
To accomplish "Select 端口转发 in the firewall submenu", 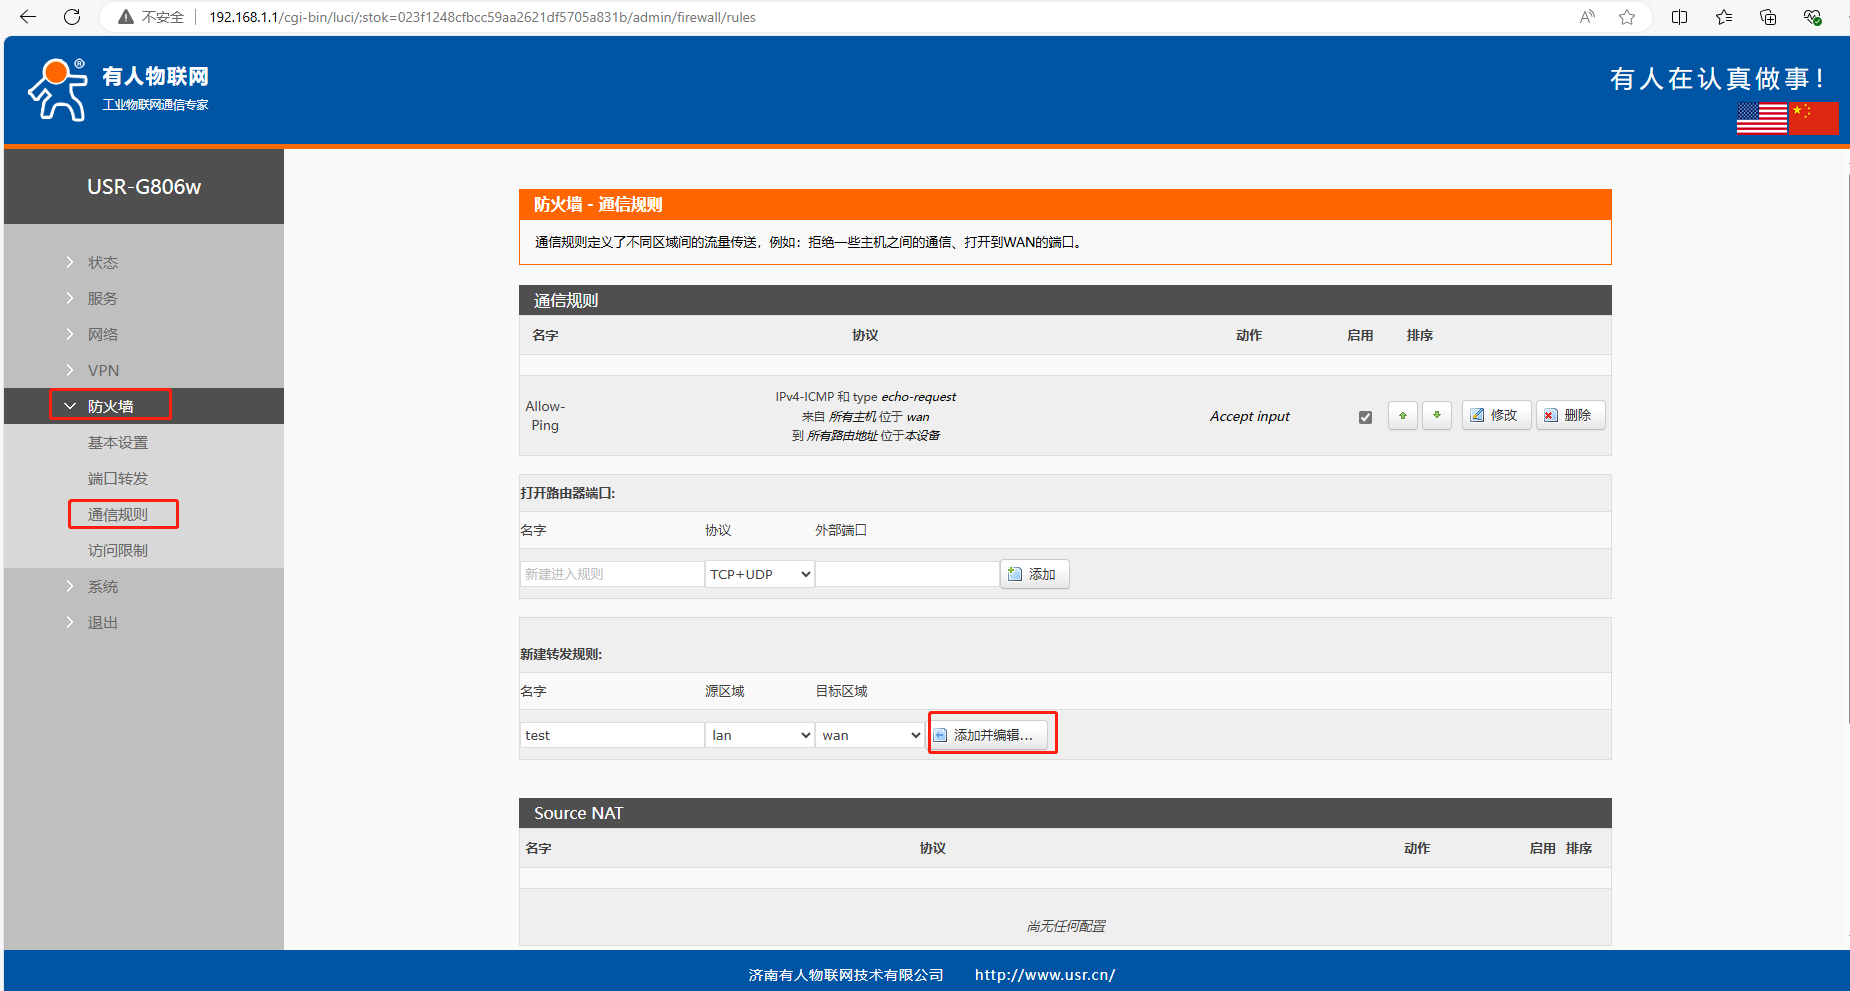I will pyautogui.click(x=118, y=478).
